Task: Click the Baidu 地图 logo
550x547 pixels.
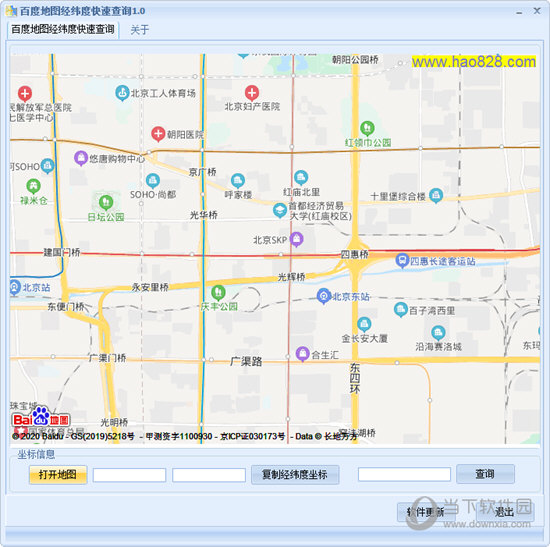Action: [41, 417]
